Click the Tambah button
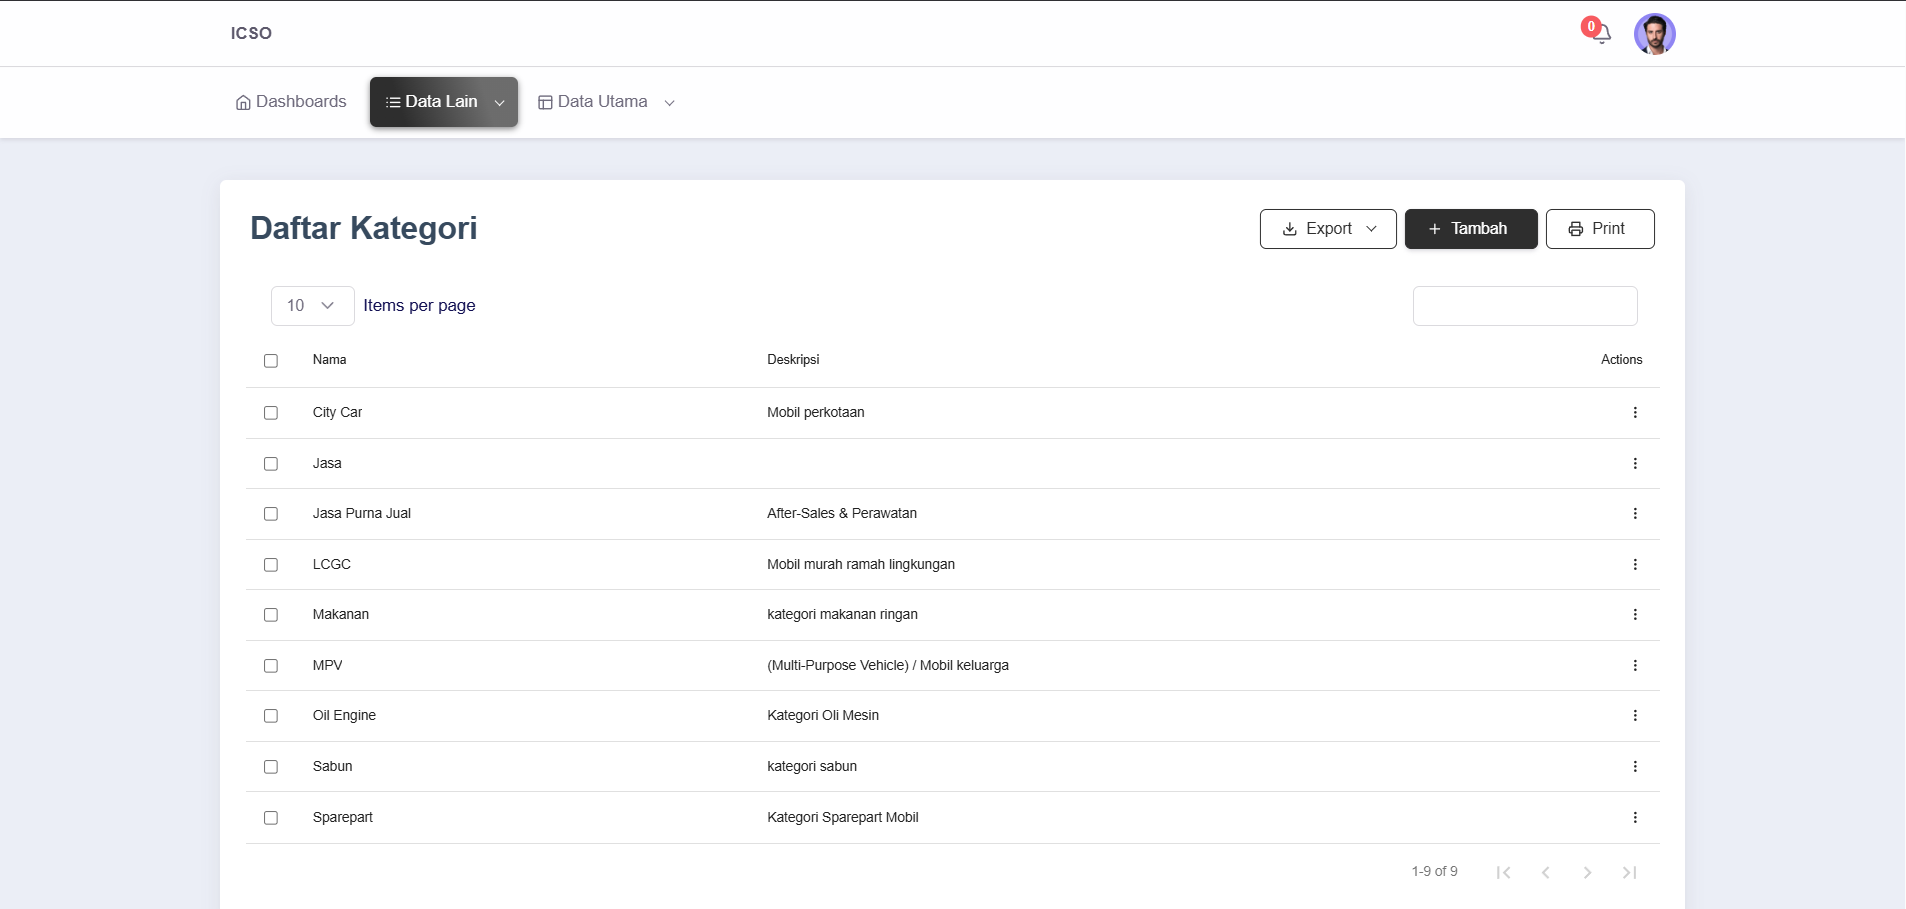 (1470, 229)
